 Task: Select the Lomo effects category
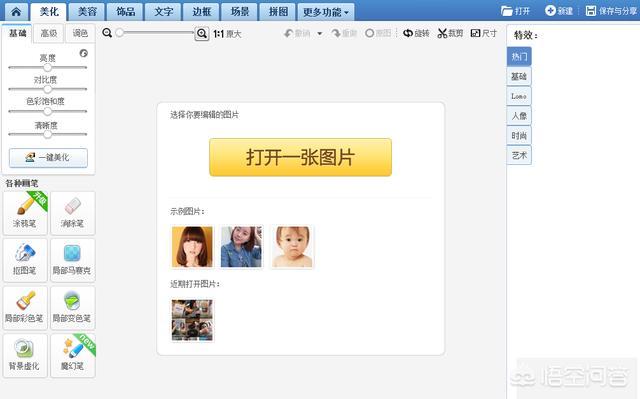519,96
